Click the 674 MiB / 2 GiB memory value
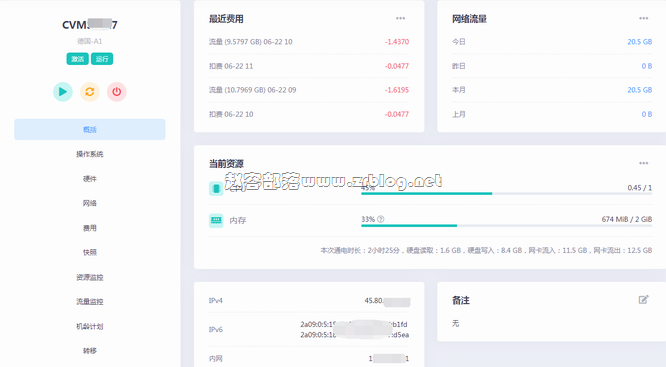Image resolution: width=666 pixels, height=367 pixels. (627, 219)
